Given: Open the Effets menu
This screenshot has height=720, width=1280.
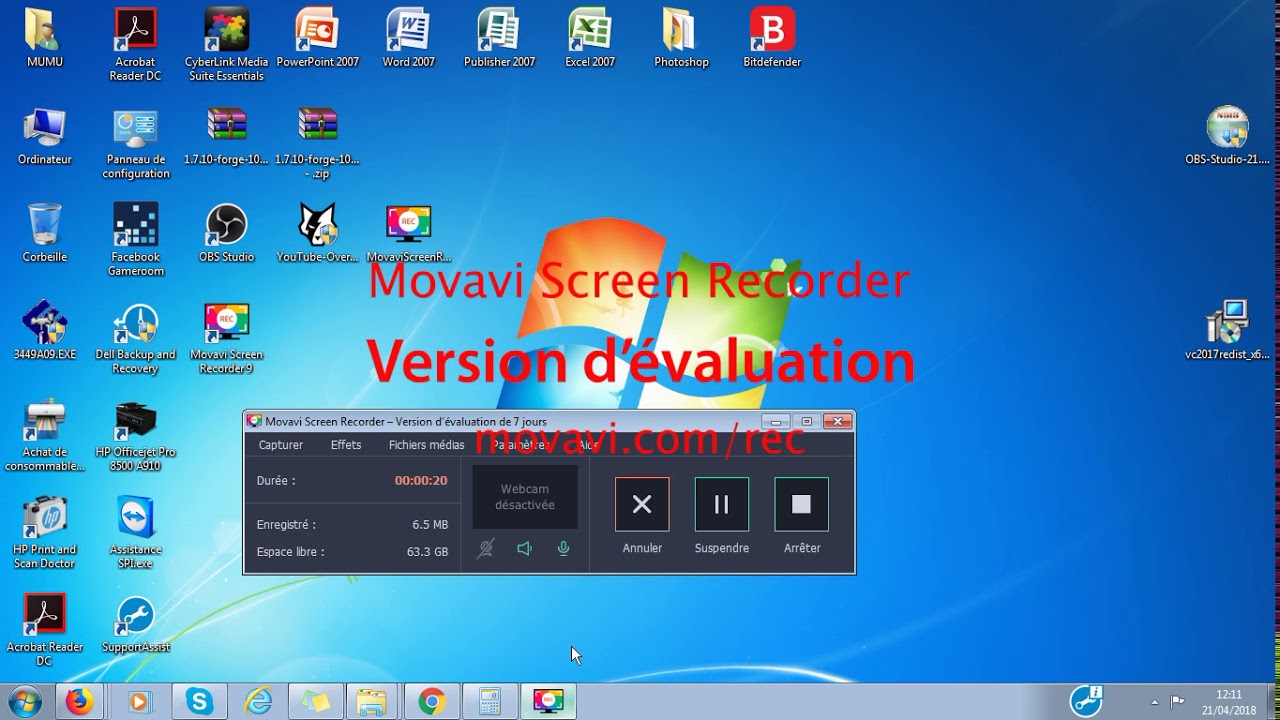Looking at the screenshot, I should pyautogui.click(x=346, y=445).
